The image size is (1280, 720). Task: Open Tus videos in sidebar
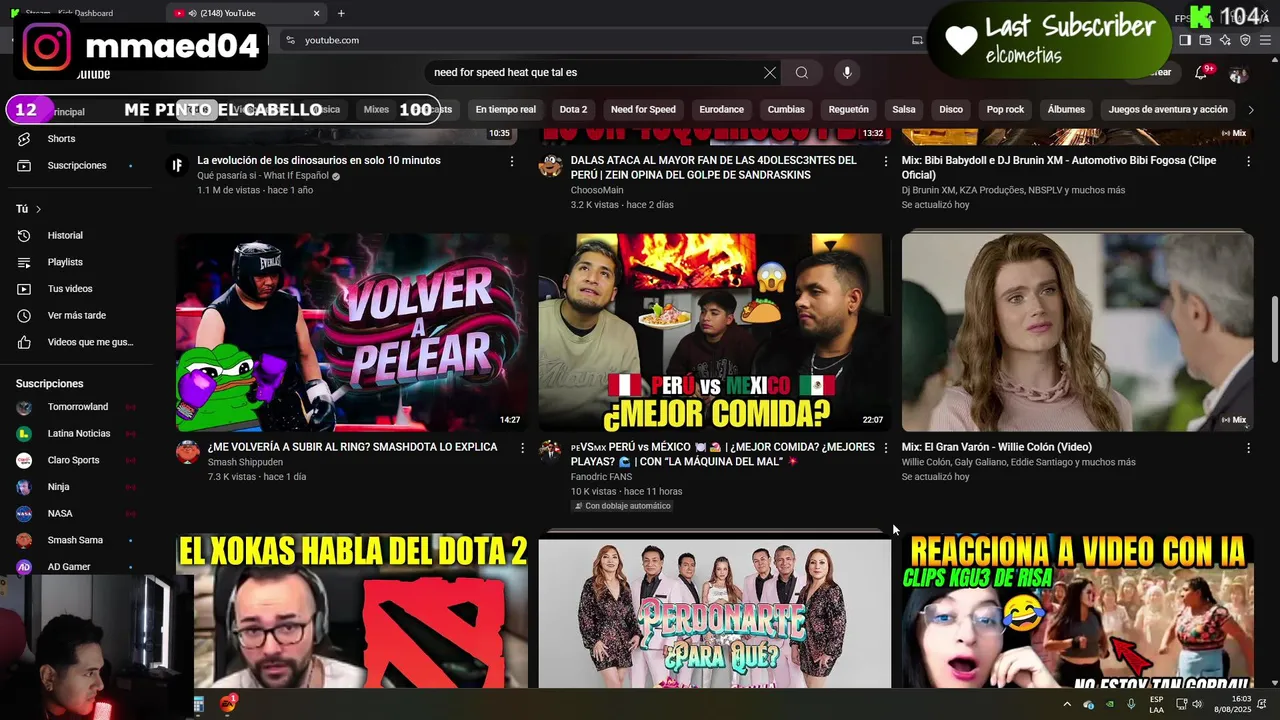70,289
